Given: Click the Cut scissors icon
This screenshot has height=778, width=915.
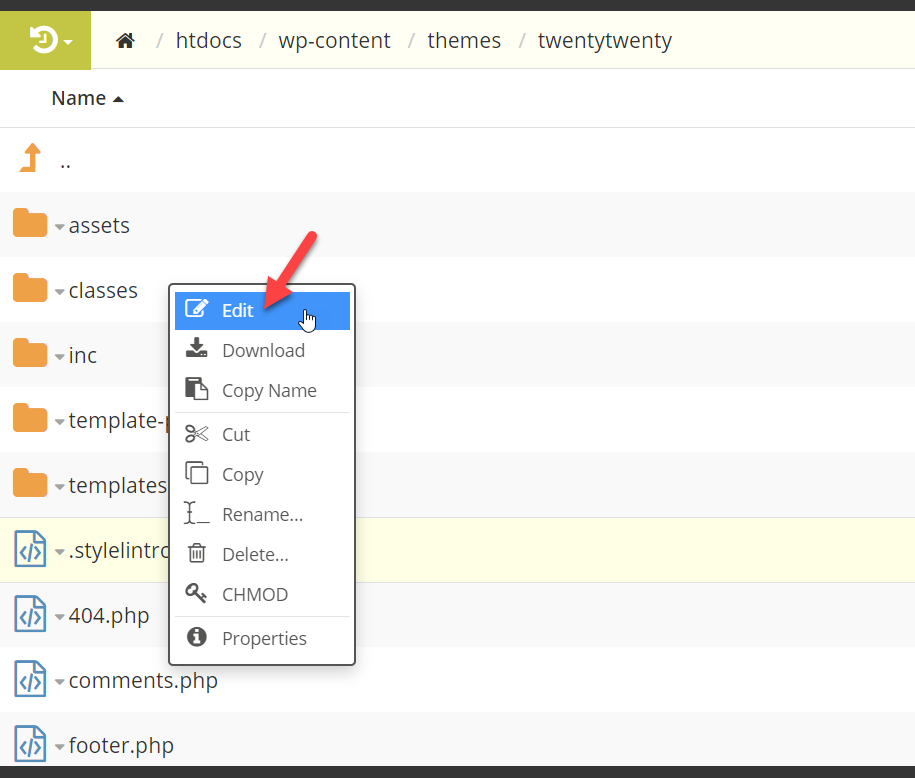Looking at the screenshot, I should click(x=197, y=434).
